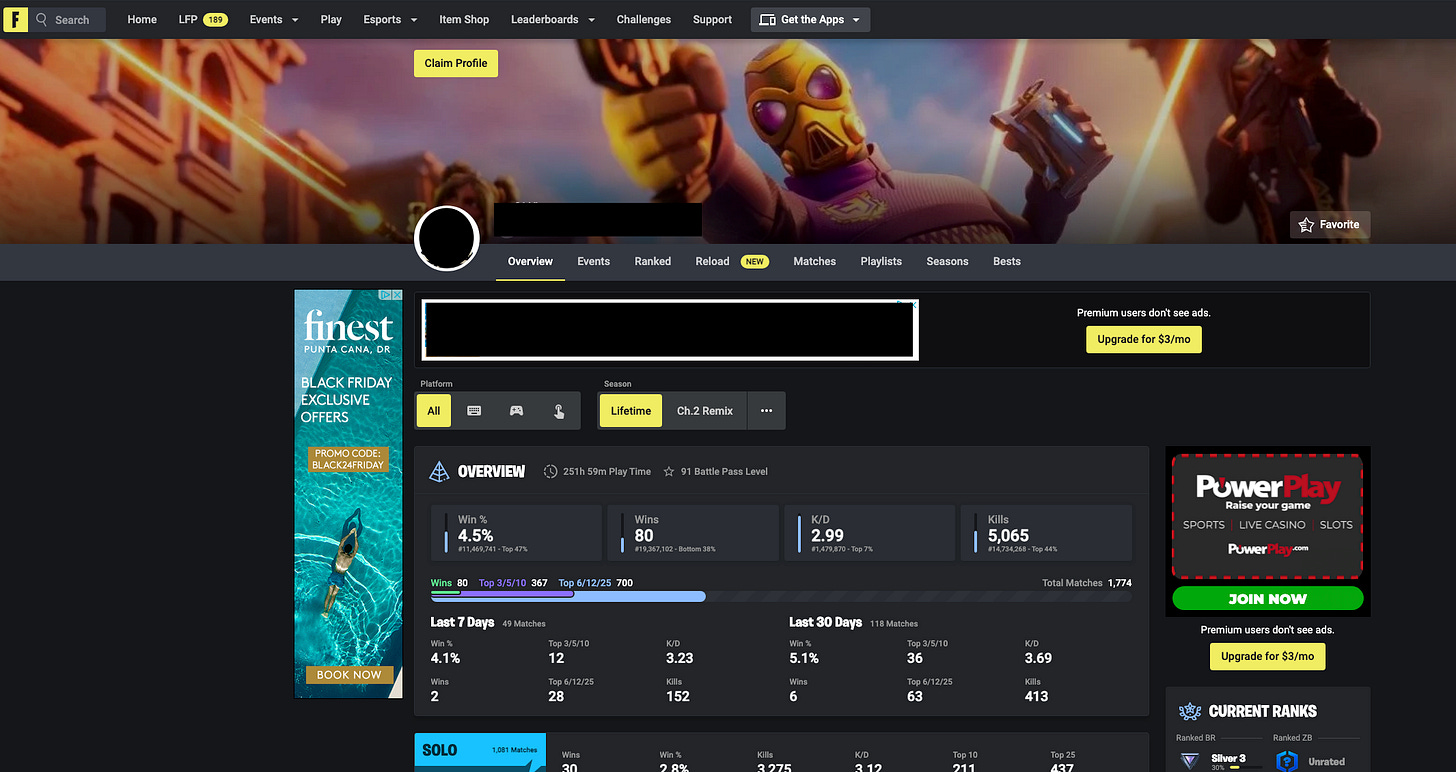Switch to the Playlists profile tab
Viewport: 1456px width, 772px height.
[881, 261]
